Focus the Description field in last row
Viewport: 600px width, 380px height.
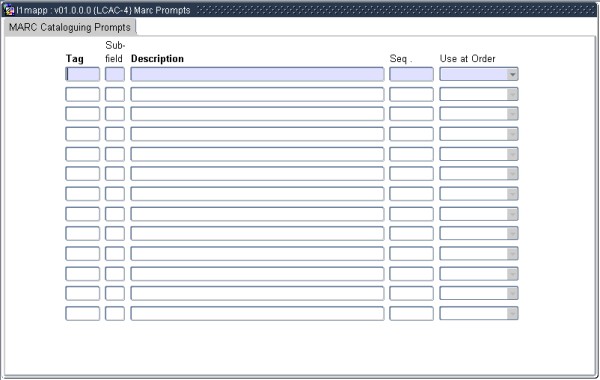[257, 313]
